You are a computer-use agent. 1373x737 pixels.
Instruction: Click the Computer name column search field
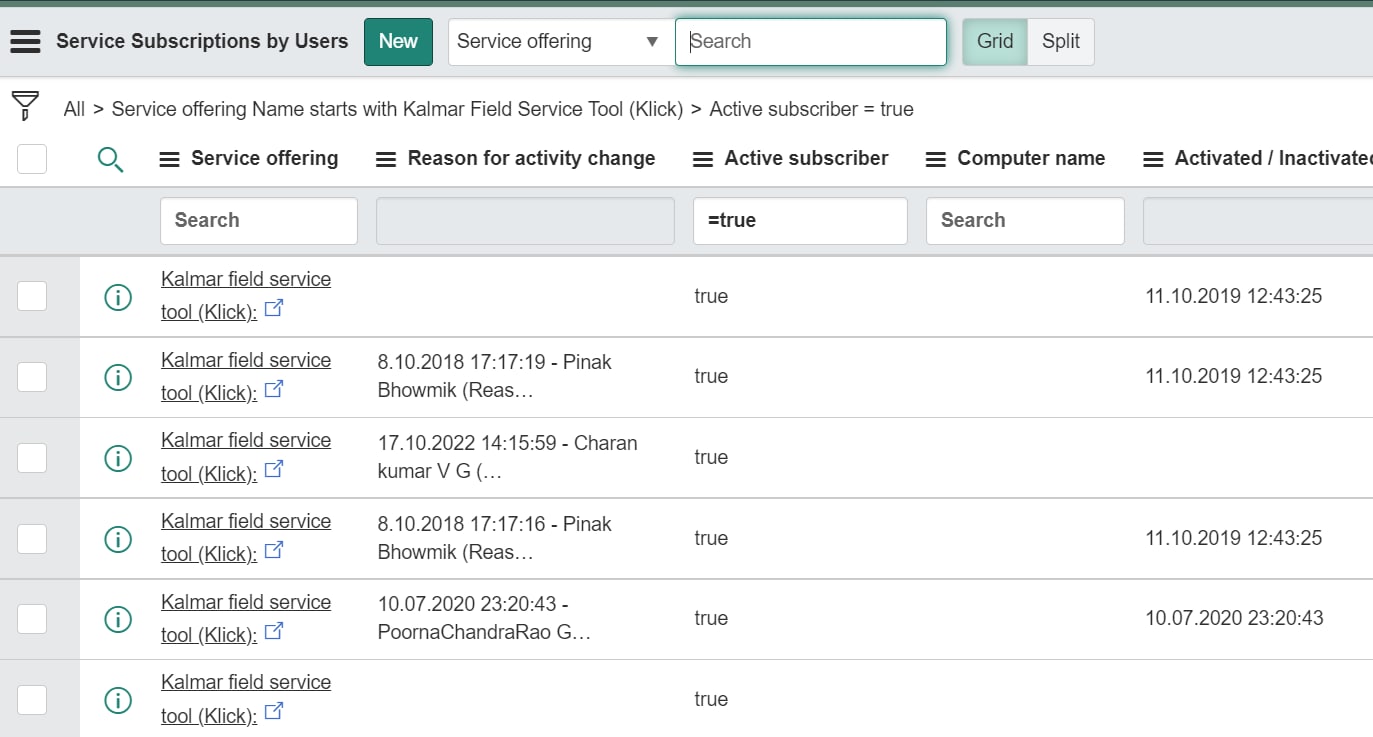(1025, 221)
